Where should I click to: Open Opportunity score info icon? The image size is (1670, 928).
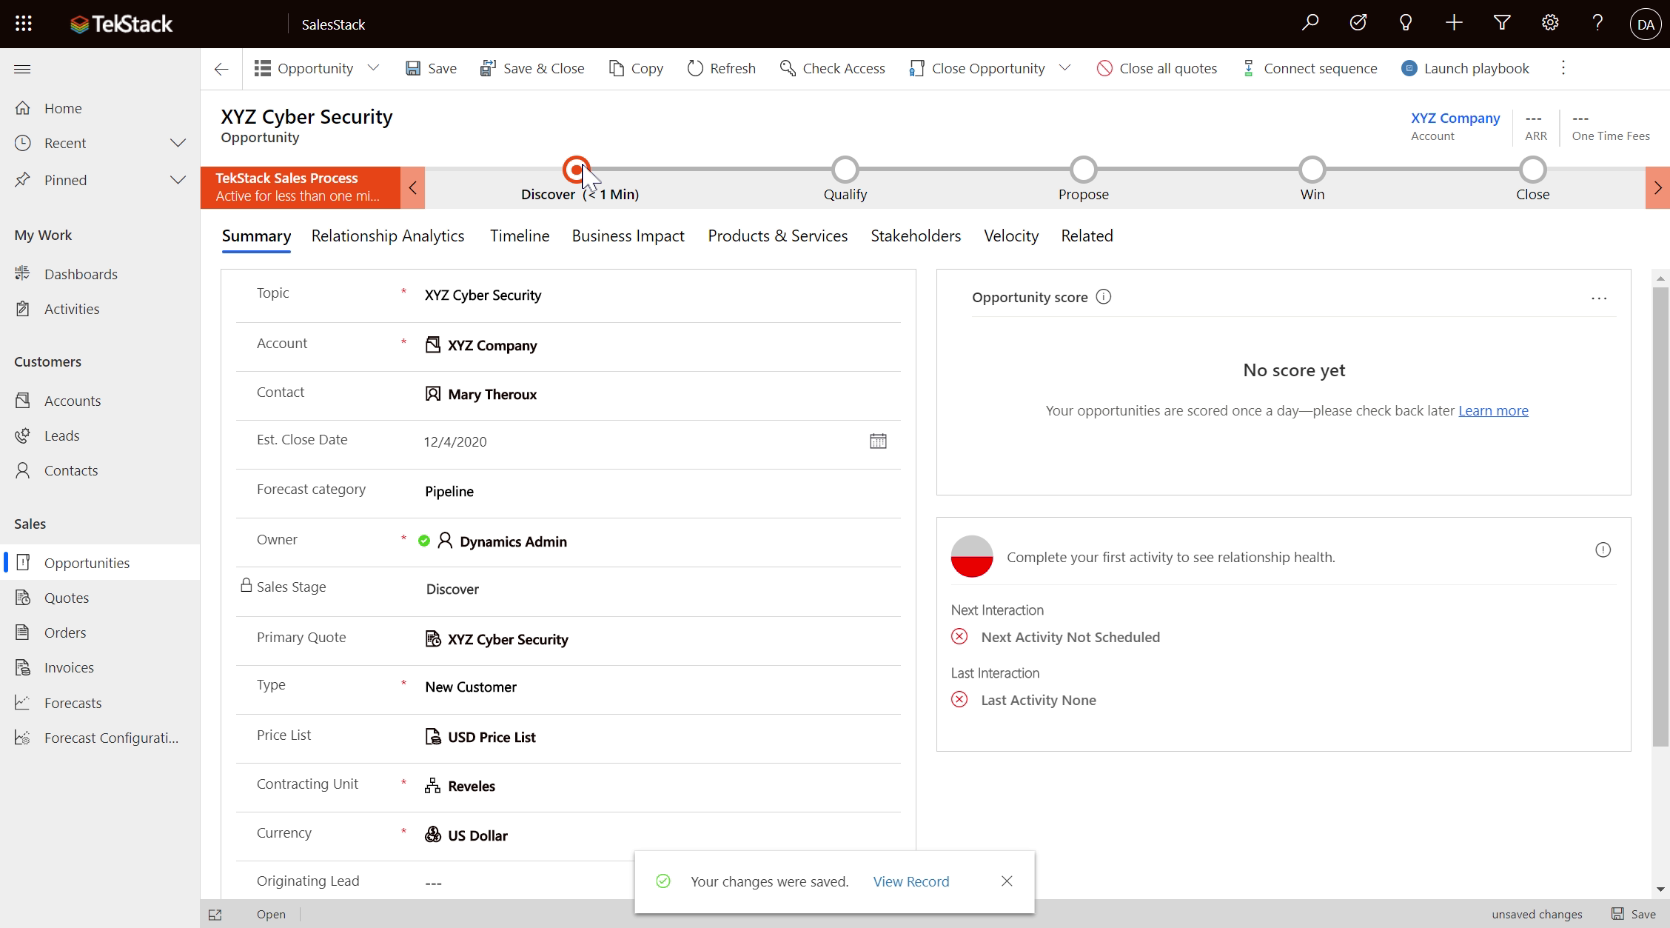click(x=1103, y=297)
